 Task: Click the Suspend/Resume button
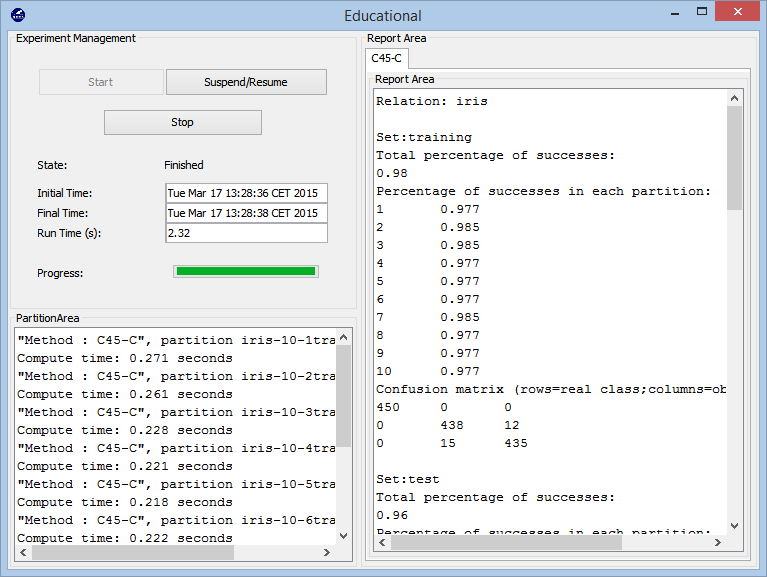246,82
